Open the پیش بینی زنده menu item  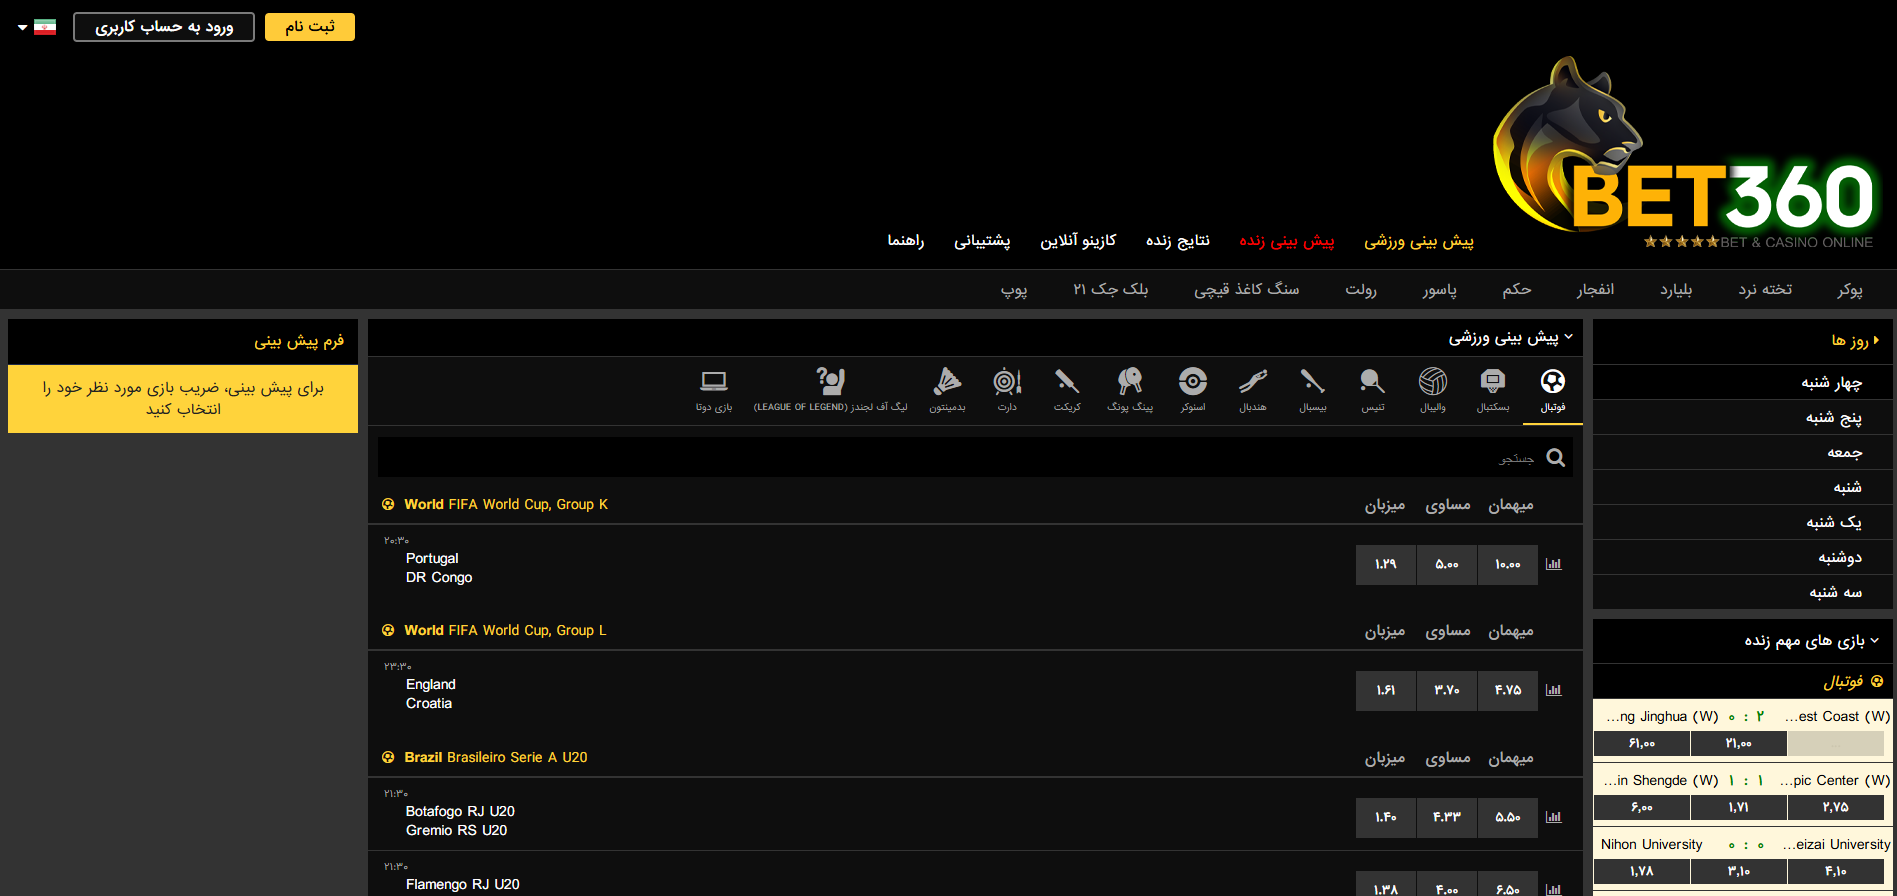tap(1287, 241)
